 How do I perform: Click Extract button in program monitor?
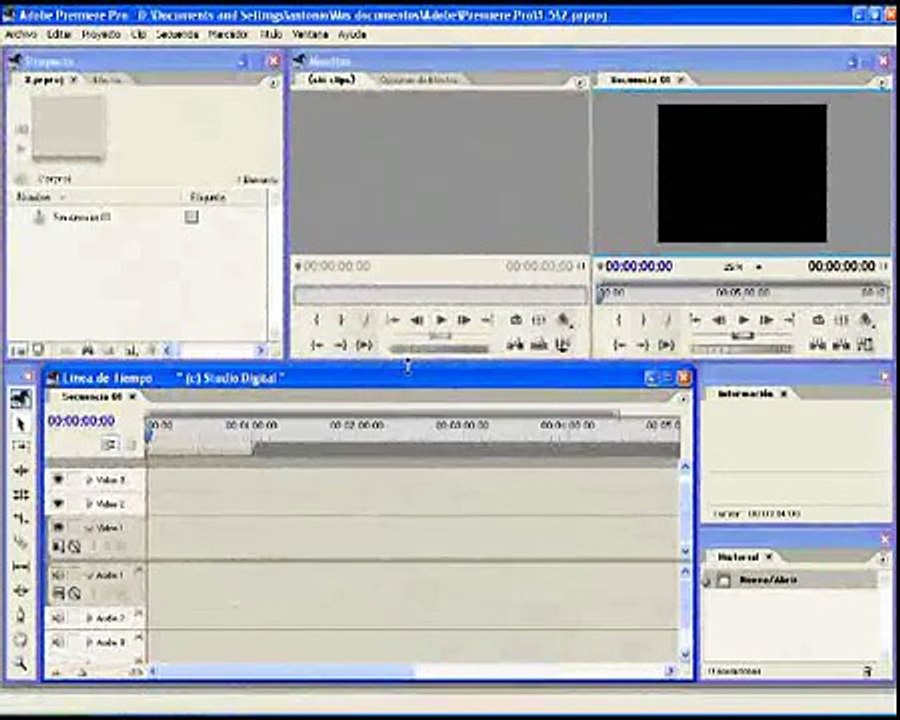tap(841, 344)
